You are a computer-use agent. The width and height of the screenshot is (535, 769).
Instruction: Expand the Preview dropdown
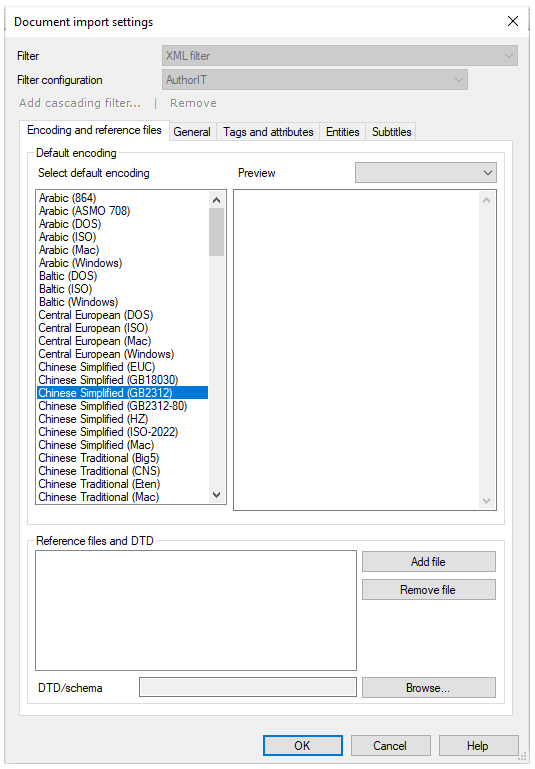click(426, 173)
